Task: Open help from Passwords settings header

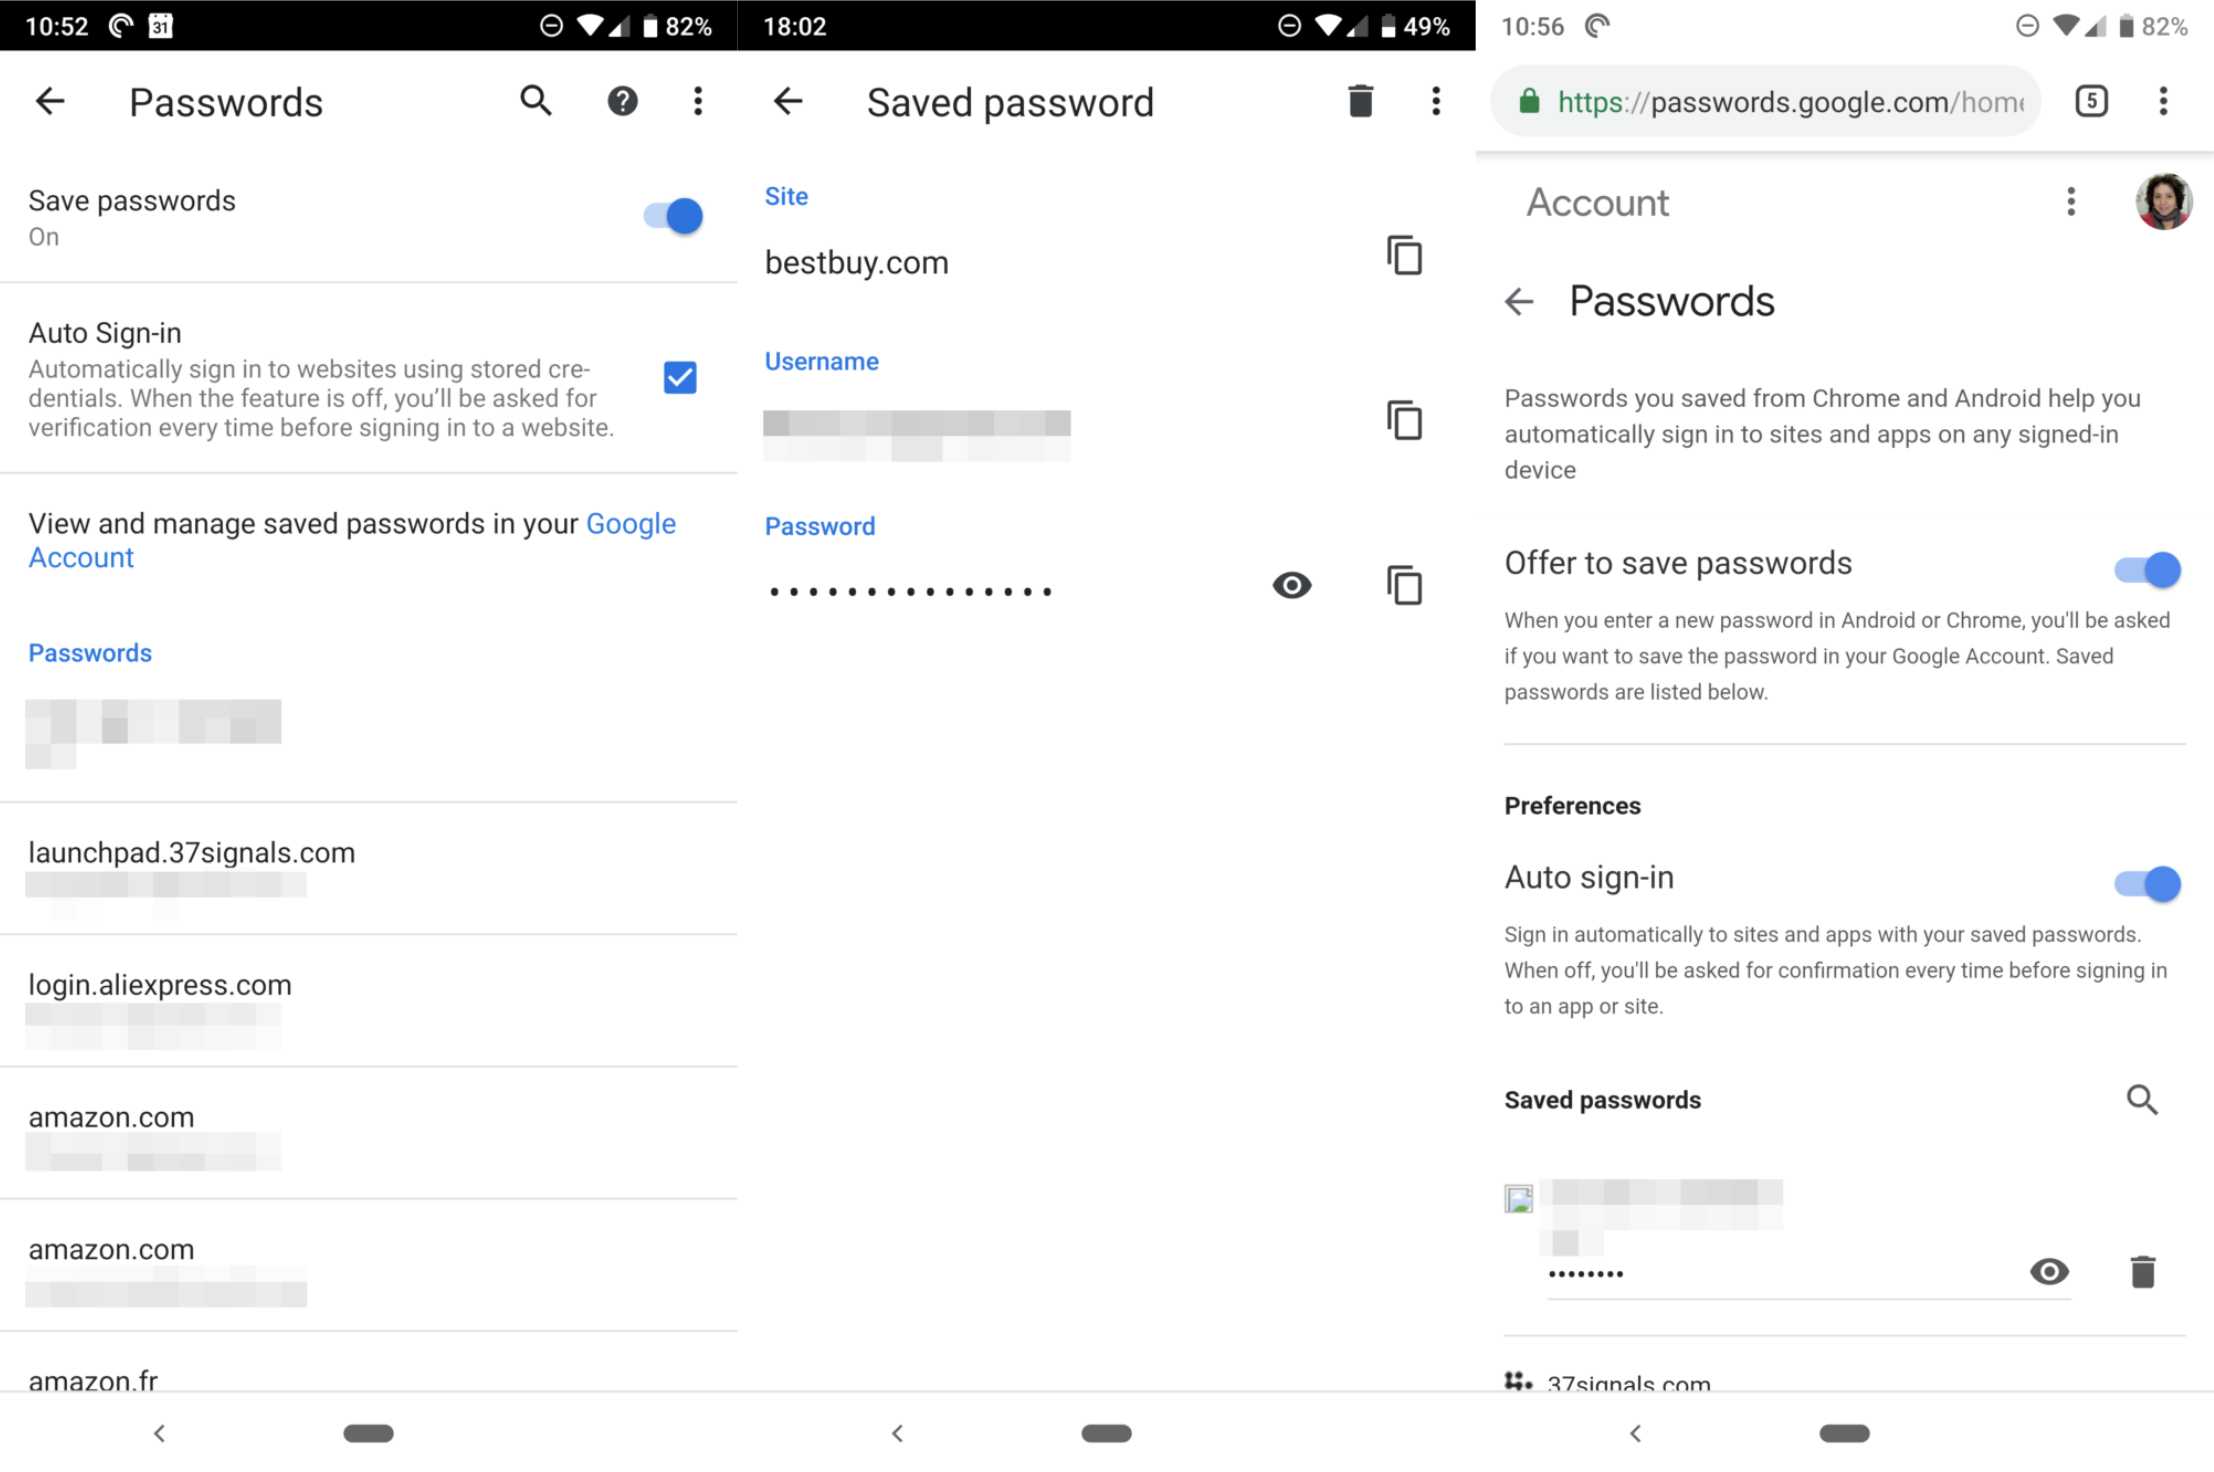Action: coord(622,101)
